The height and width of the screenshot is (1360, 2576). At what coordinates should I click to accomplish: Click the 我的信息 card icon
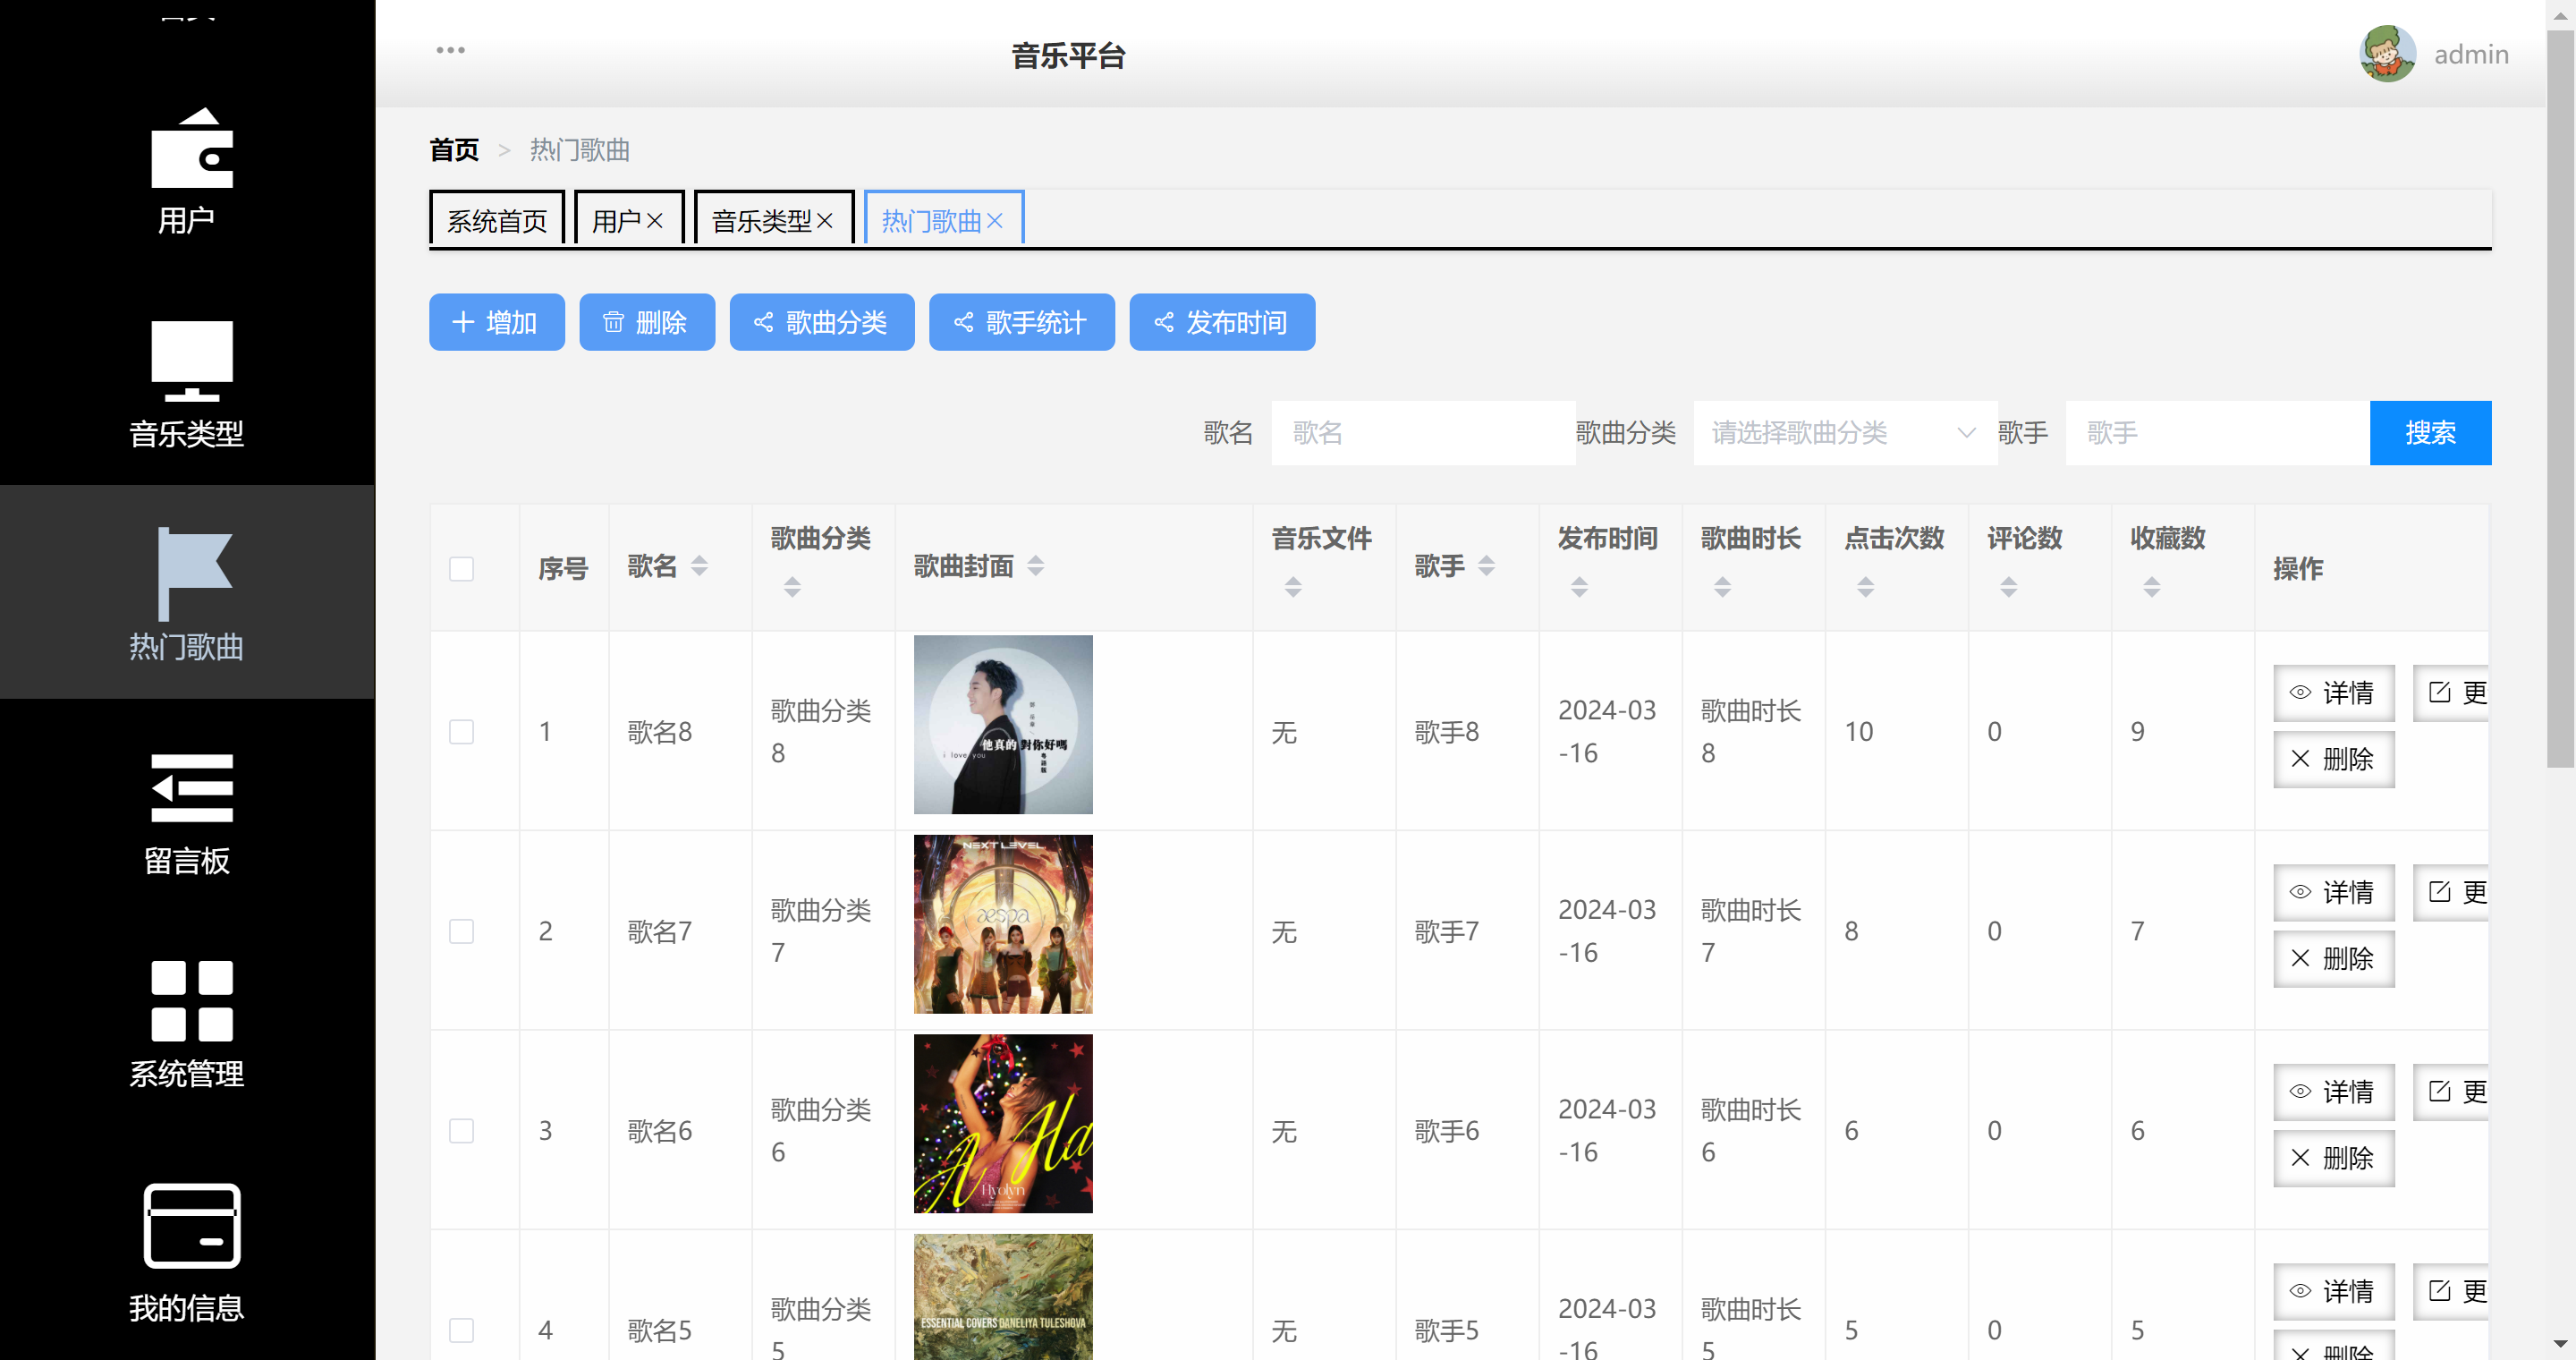click(191, 1225)
